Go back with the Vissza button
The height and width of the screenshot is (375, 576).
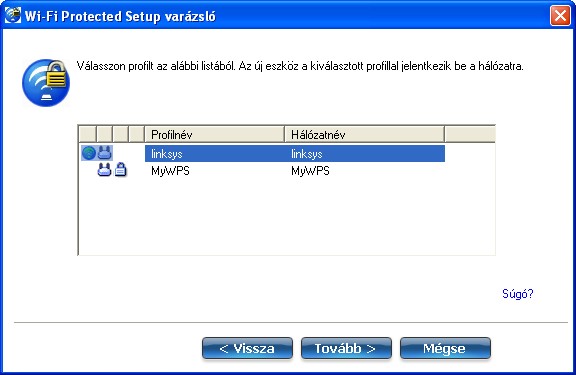tap(247, 348)
